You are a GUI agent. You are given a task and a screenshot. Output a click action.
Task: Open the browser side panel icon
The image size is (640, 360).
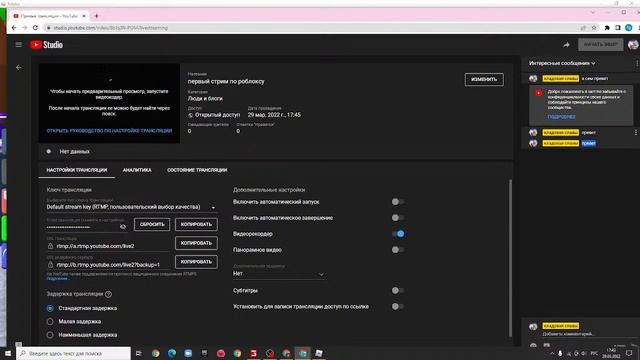click(x=618, y=28)
